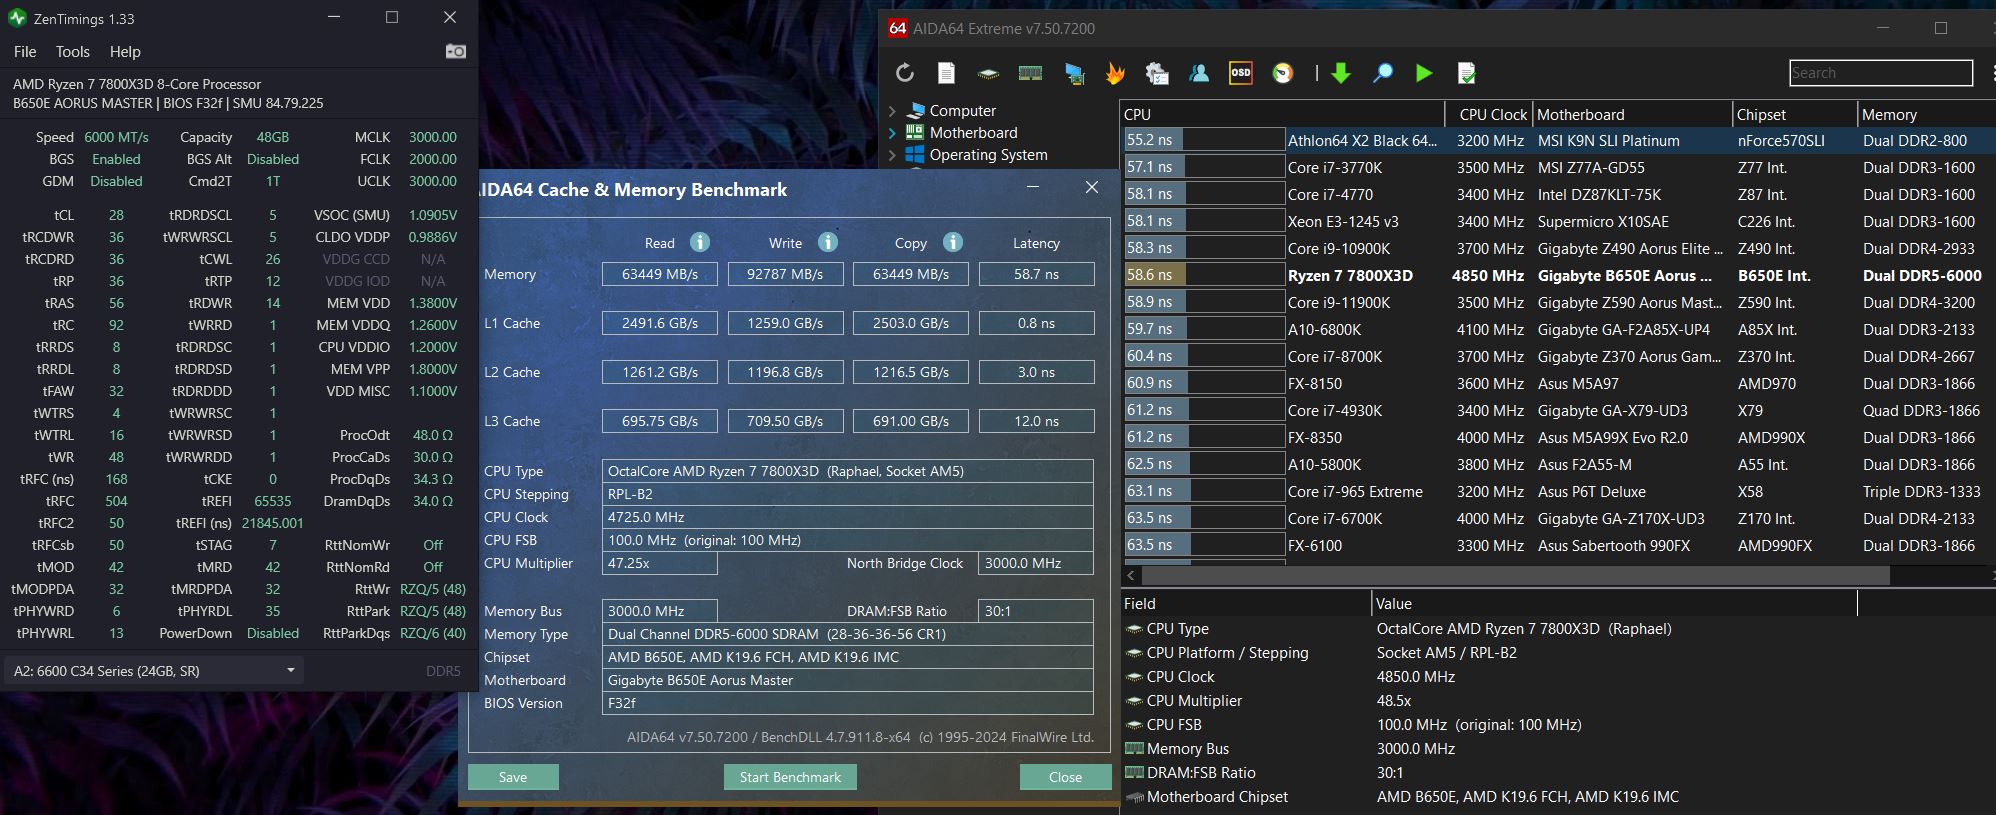The image size is (1996, 815).
Task: Launch the flame stability test icon
Action: [1115, 73]
